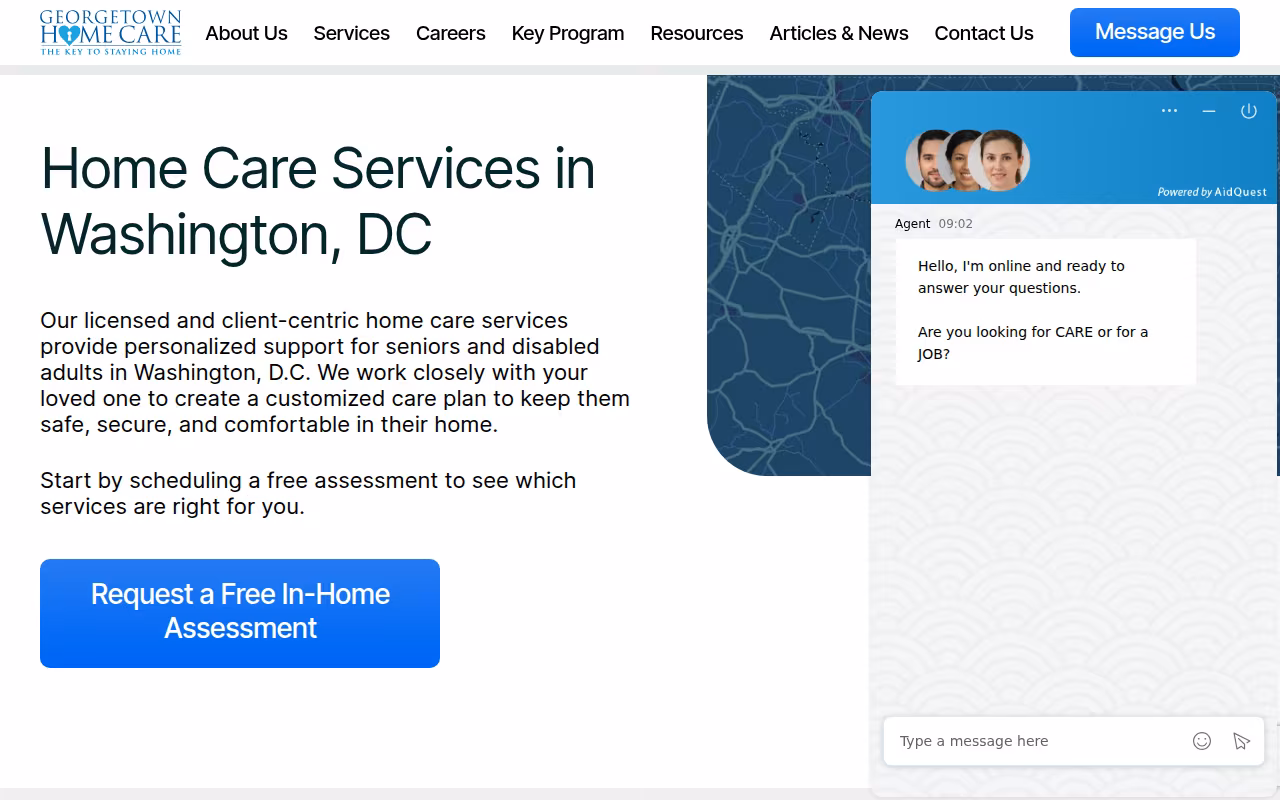Click the Powered by AidQuest link
The image size is (1280, 800).
click(1212, 192)
